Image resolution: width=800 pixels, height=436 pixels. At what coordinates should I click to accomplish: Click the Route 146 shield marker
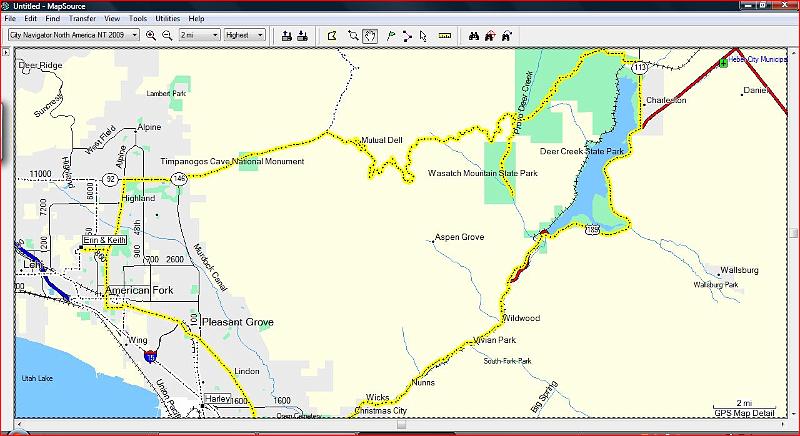pos(179,178)
